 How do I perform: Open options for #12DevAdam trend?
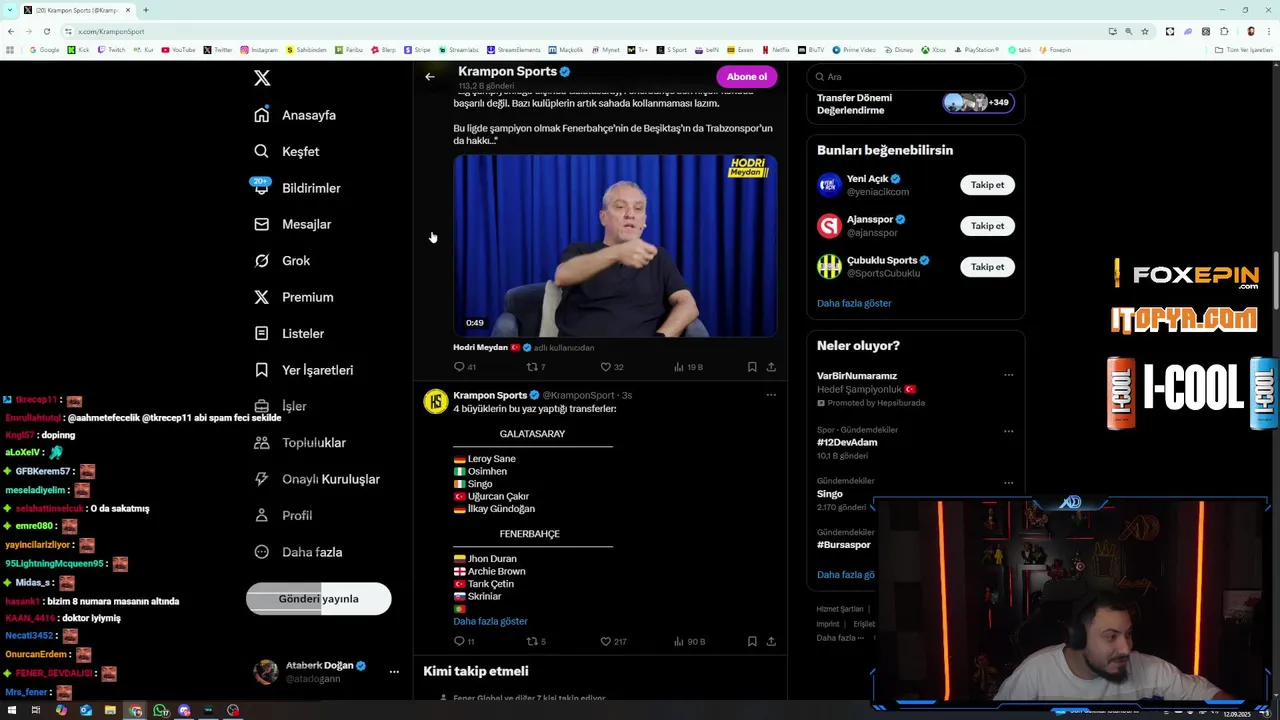1008,432
